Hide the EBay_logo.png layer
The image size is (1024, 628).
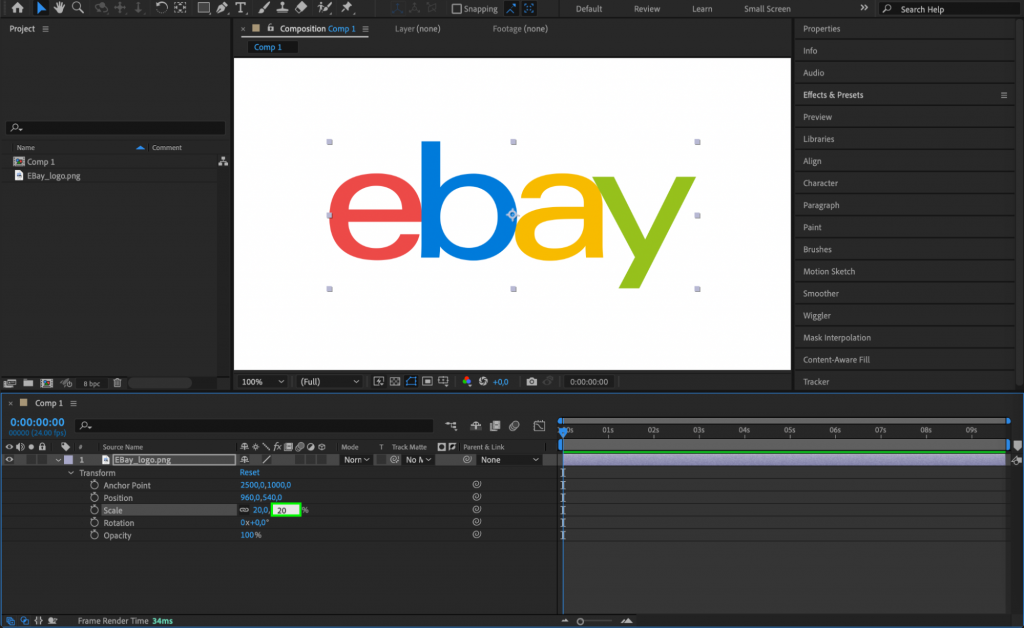[x=10, y=459]
